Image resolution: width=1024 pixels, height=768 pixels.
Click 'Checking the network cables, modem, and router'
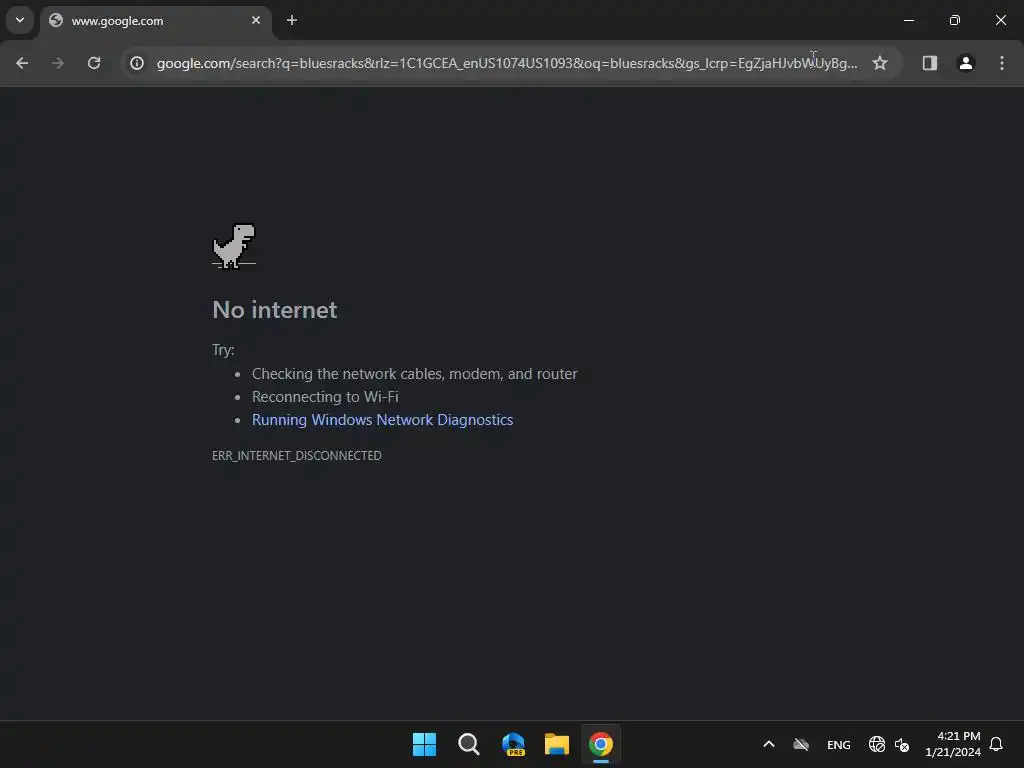(415, 374)
